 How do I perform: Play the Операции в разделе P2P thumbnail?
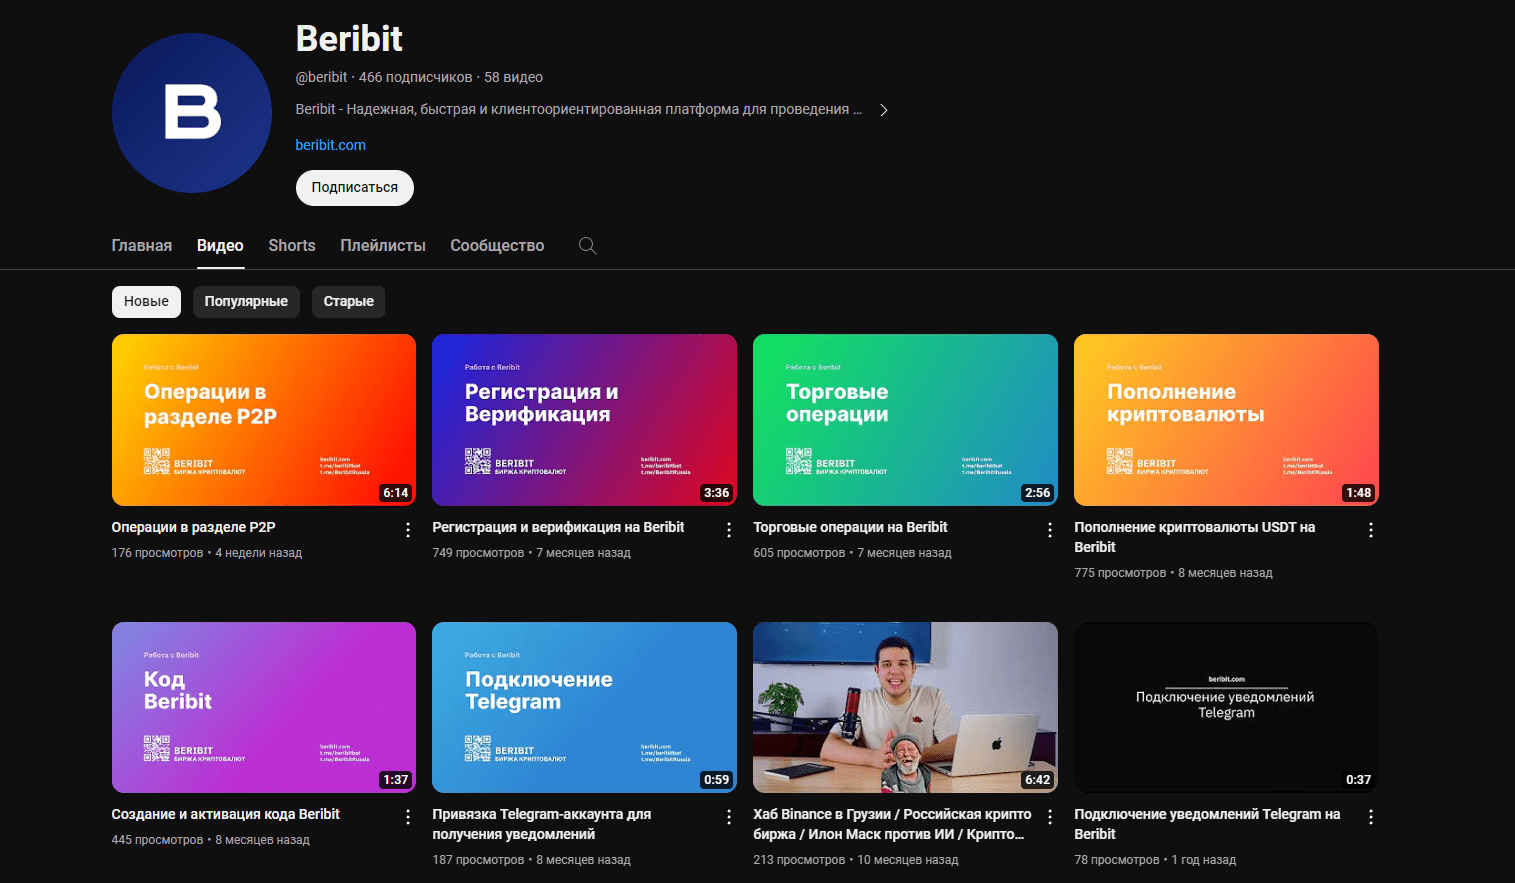[x=264, y=420]
